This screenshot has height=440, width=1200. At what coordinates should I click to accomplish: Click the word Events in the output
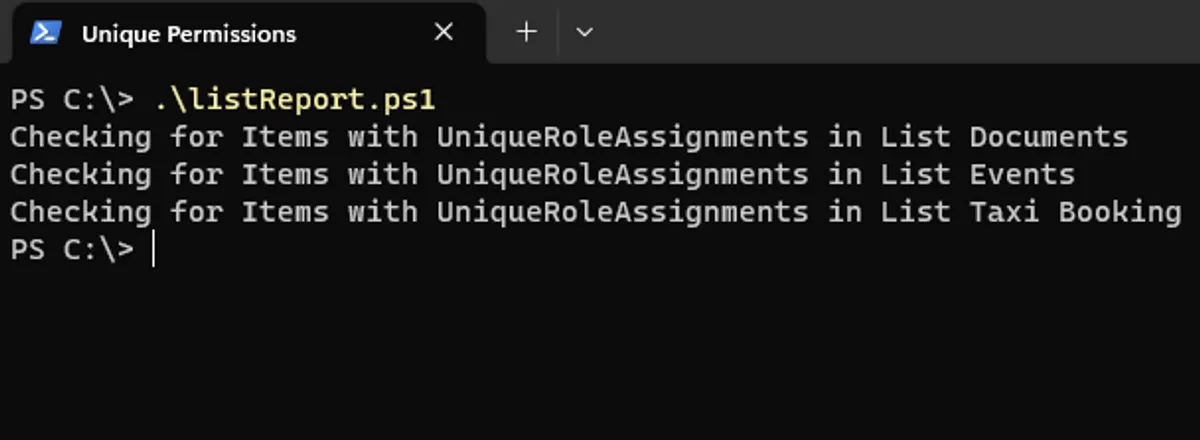click(1022, 174)
